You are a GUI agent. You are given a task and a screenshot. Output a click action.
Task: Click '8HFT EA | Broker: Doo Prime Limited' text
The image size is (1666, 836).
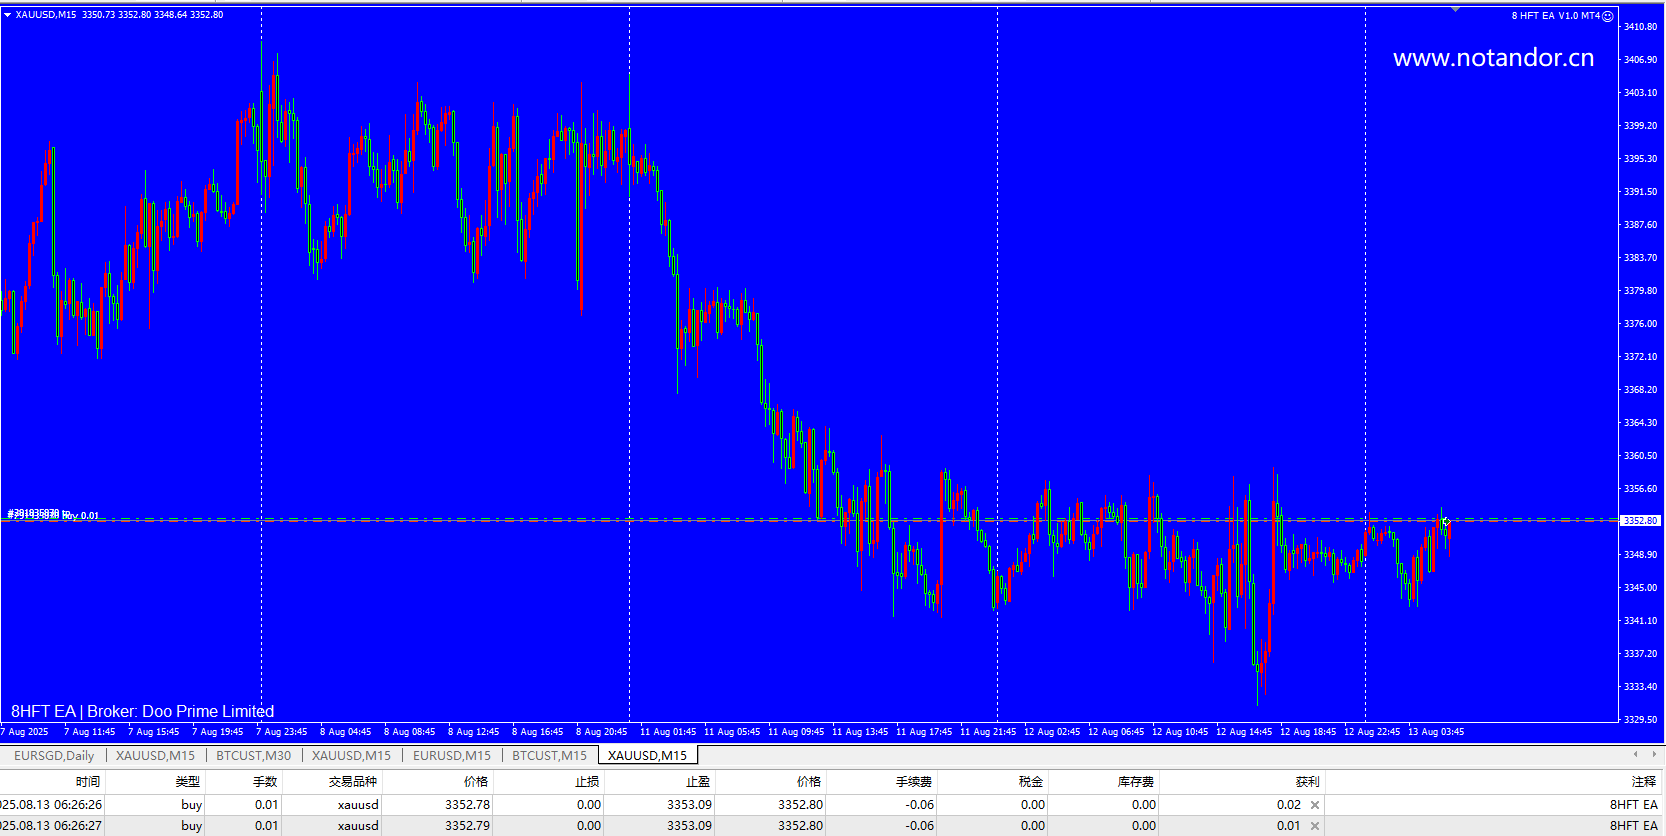pos(142,711)
